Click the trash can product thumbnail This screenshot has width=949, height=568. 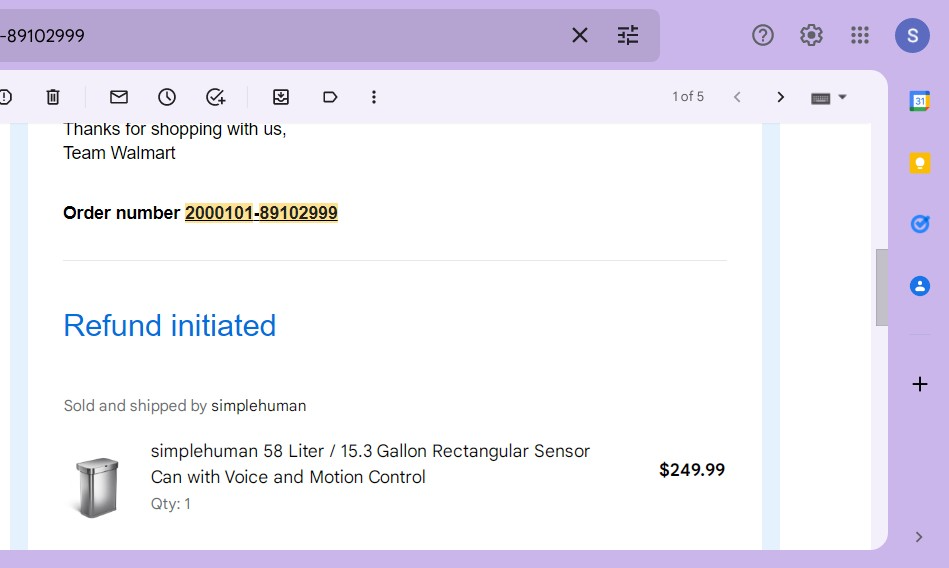[x=97, y=487]
